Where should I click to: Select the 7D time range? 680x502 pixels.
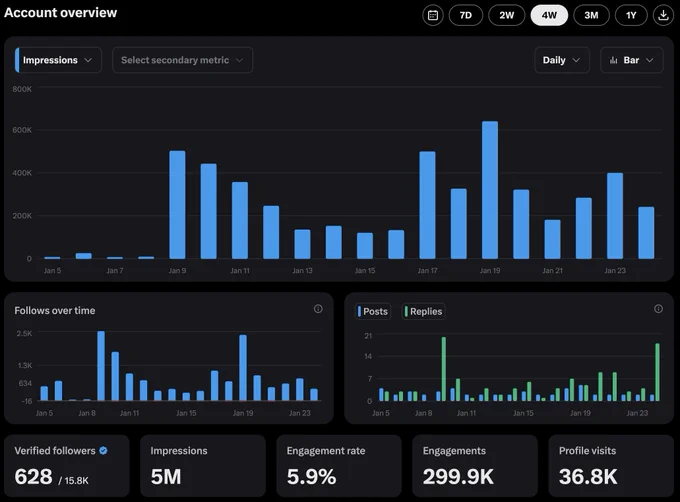[x=466, y=16]
